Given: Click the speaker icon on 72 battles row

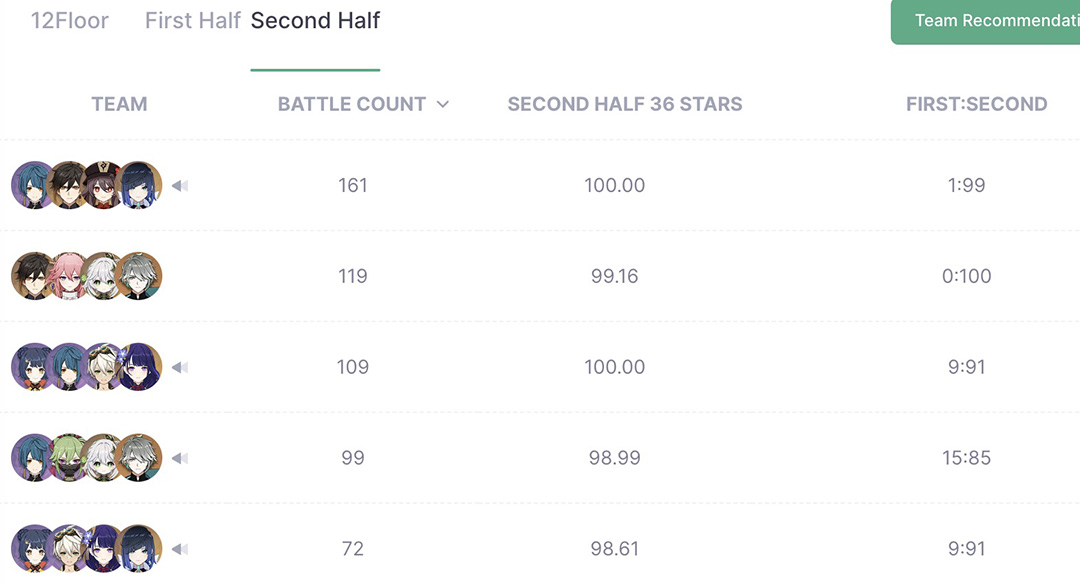Looking at the screenshot, I should [180, 549].
